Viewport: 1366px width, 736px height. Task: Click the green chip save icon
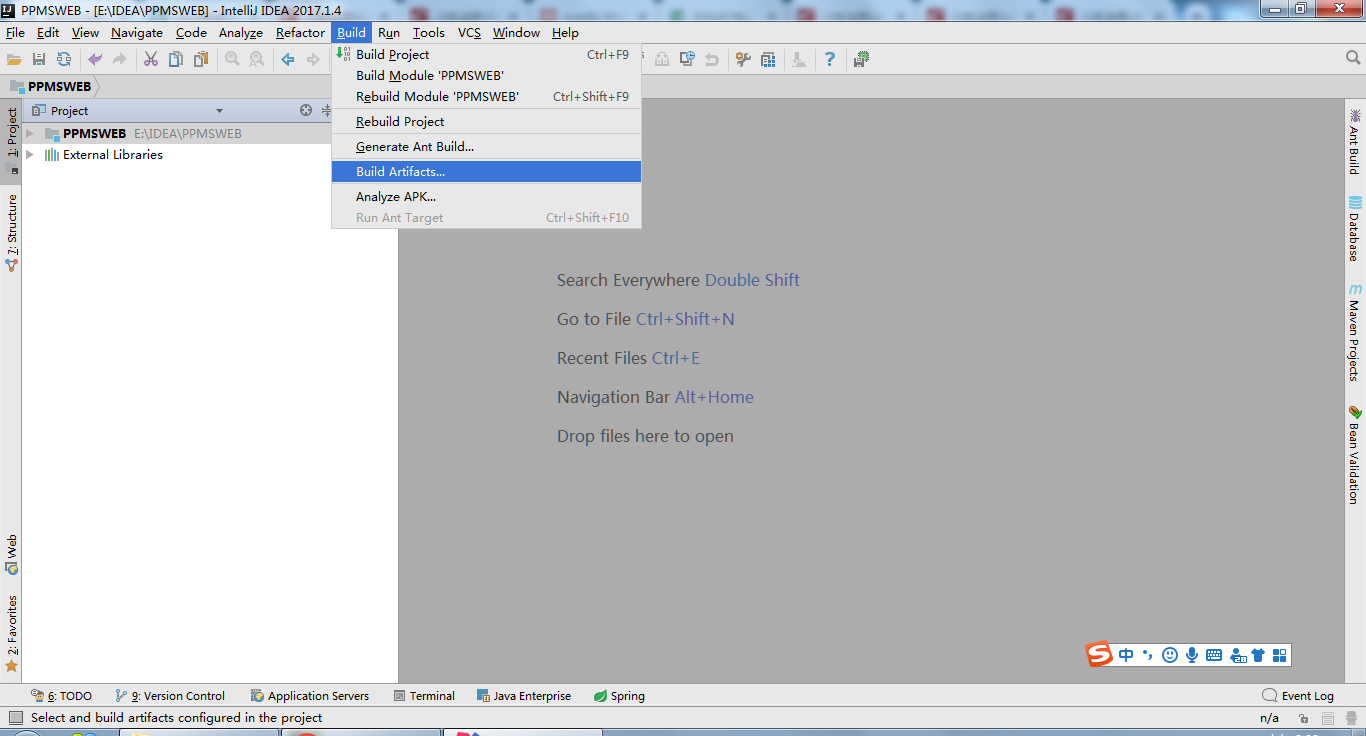point(861,60)
